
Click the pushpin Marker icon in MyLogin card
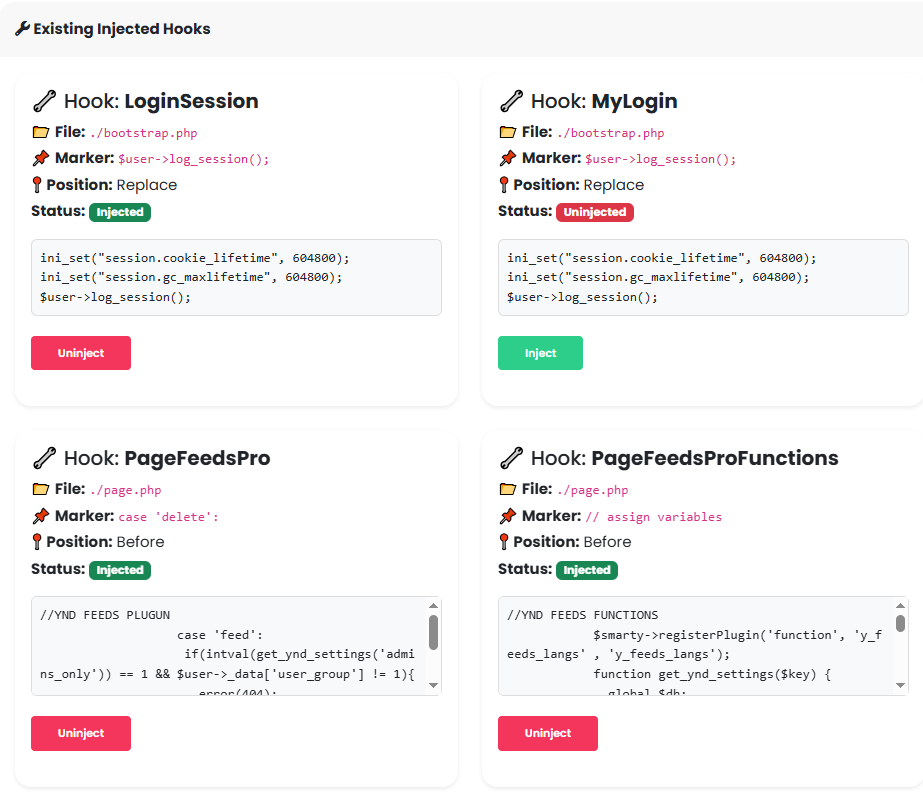tap(507, 158)
